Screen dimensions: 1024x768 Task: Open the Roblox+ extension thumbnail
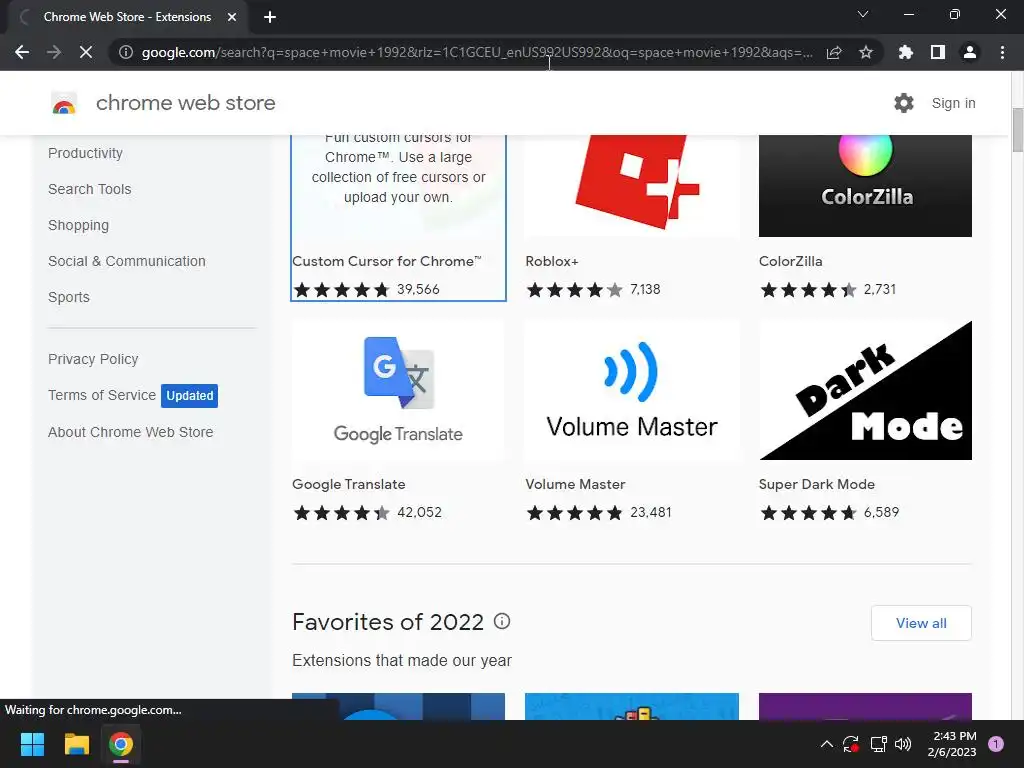[x=632, y=185]
